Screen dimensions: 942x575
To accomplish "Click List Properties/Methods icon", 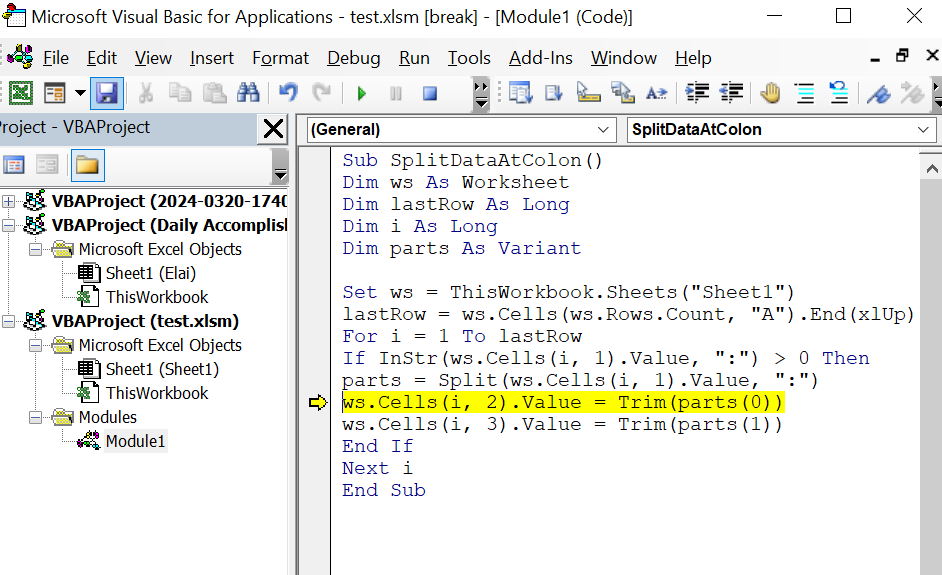I will (520, 93).
